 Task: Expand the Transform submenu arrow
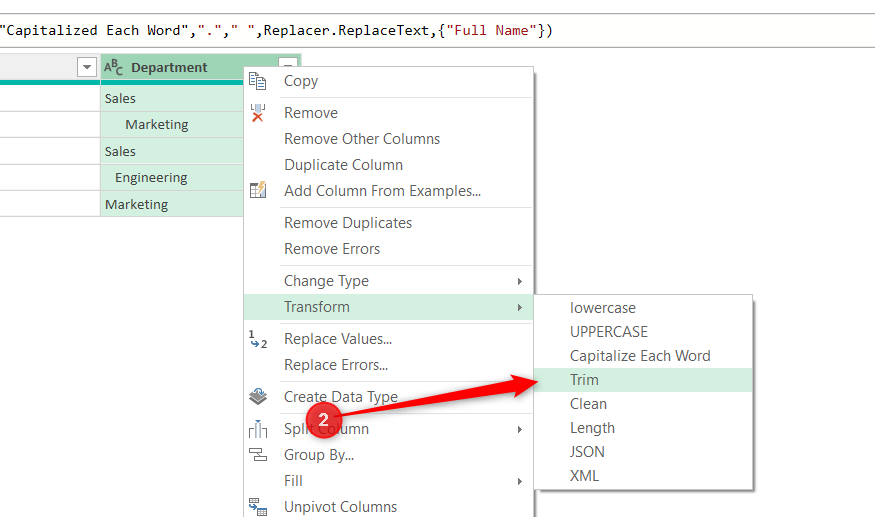point(520,307)
